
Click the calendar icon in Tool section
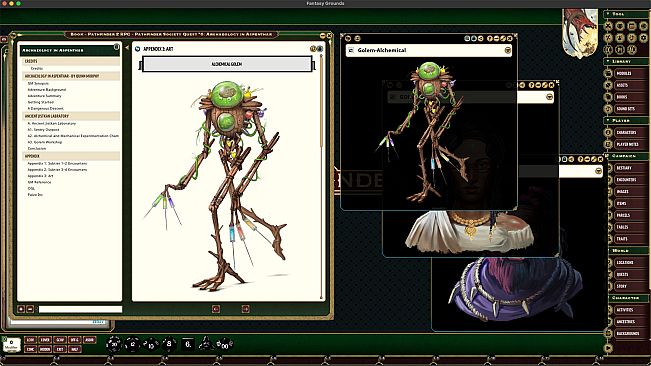click(632, 26)
